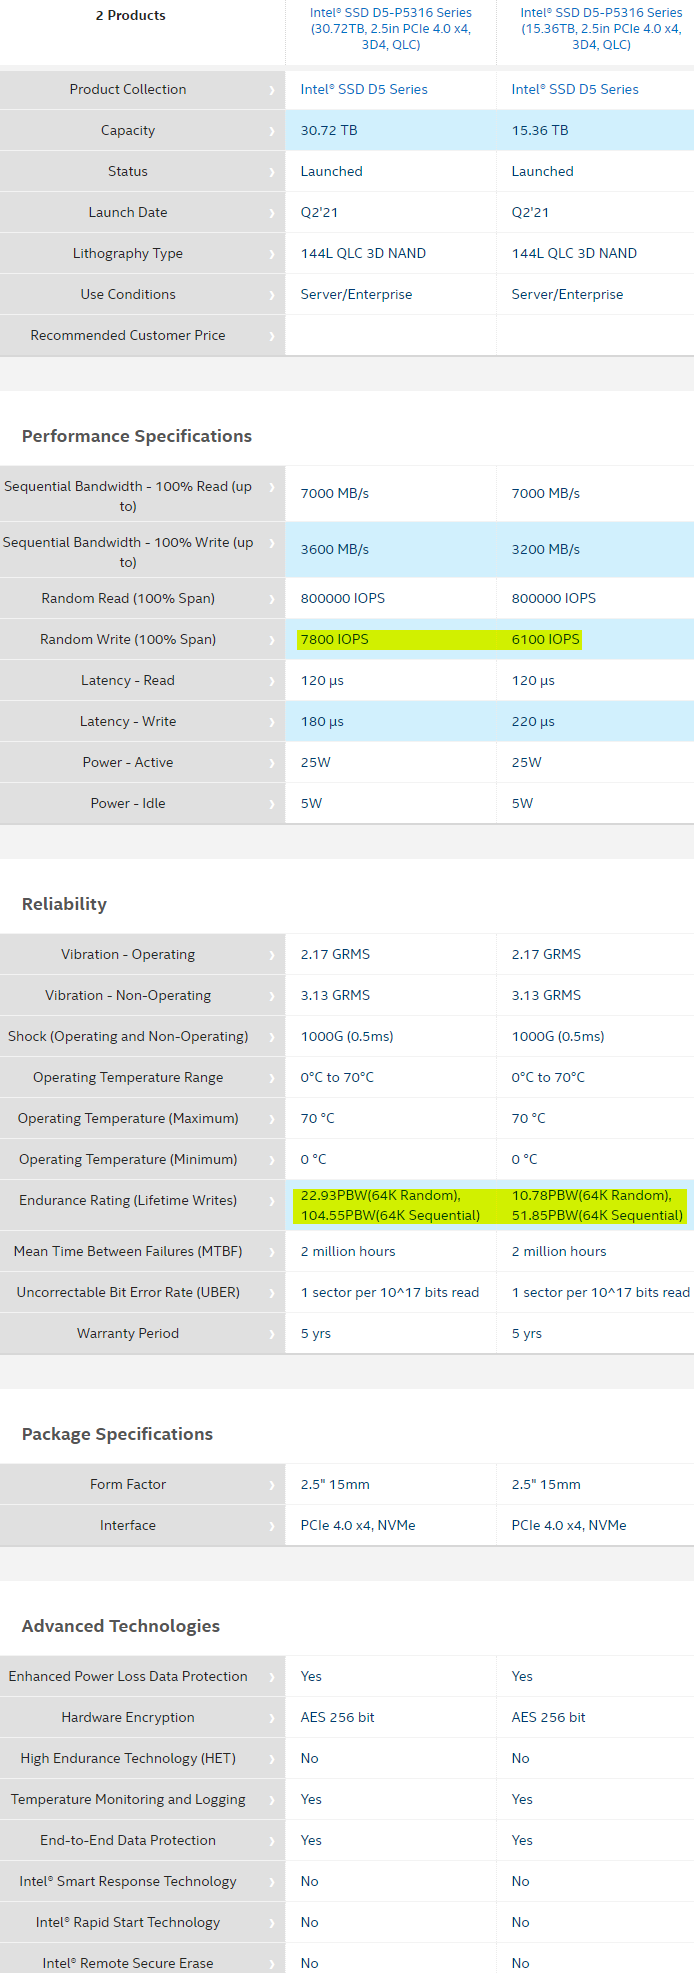The height and width of the screenshot is (1973, 694).
Task: Click the Advanced Technologies section heading
Action: (121, 1626)
